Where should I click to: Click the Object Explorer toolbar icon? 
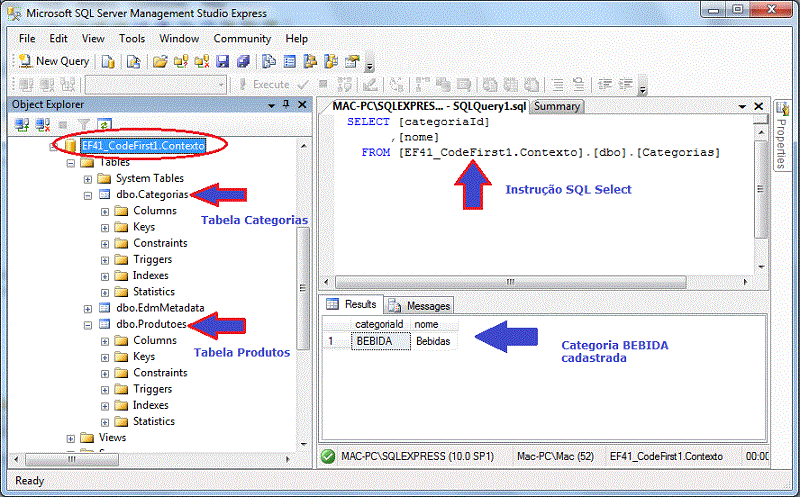click(x=310, y=61)
